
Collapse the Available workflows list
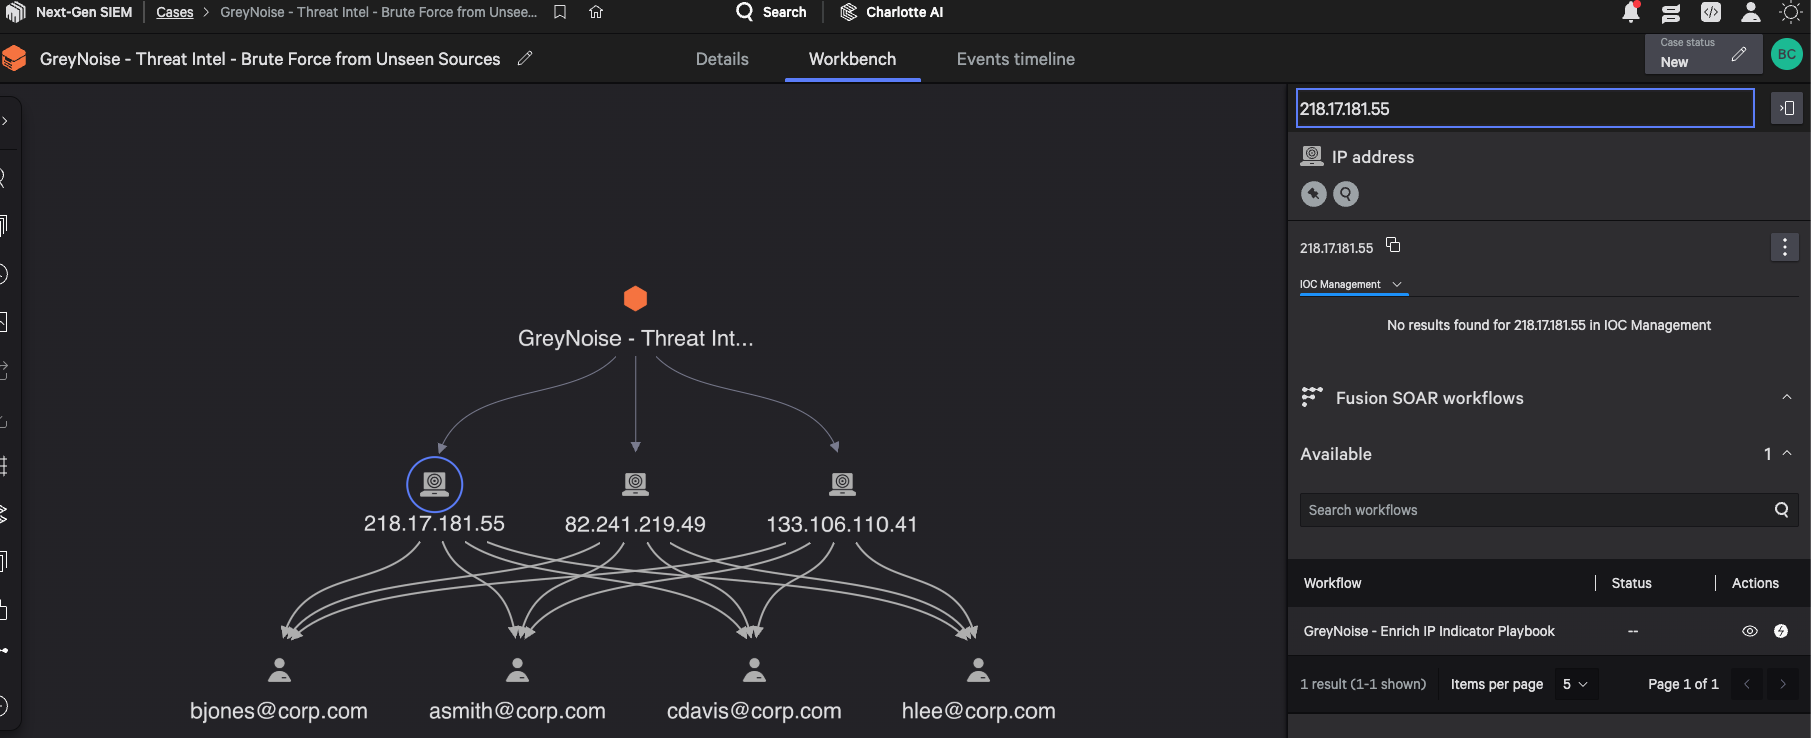1787,453
